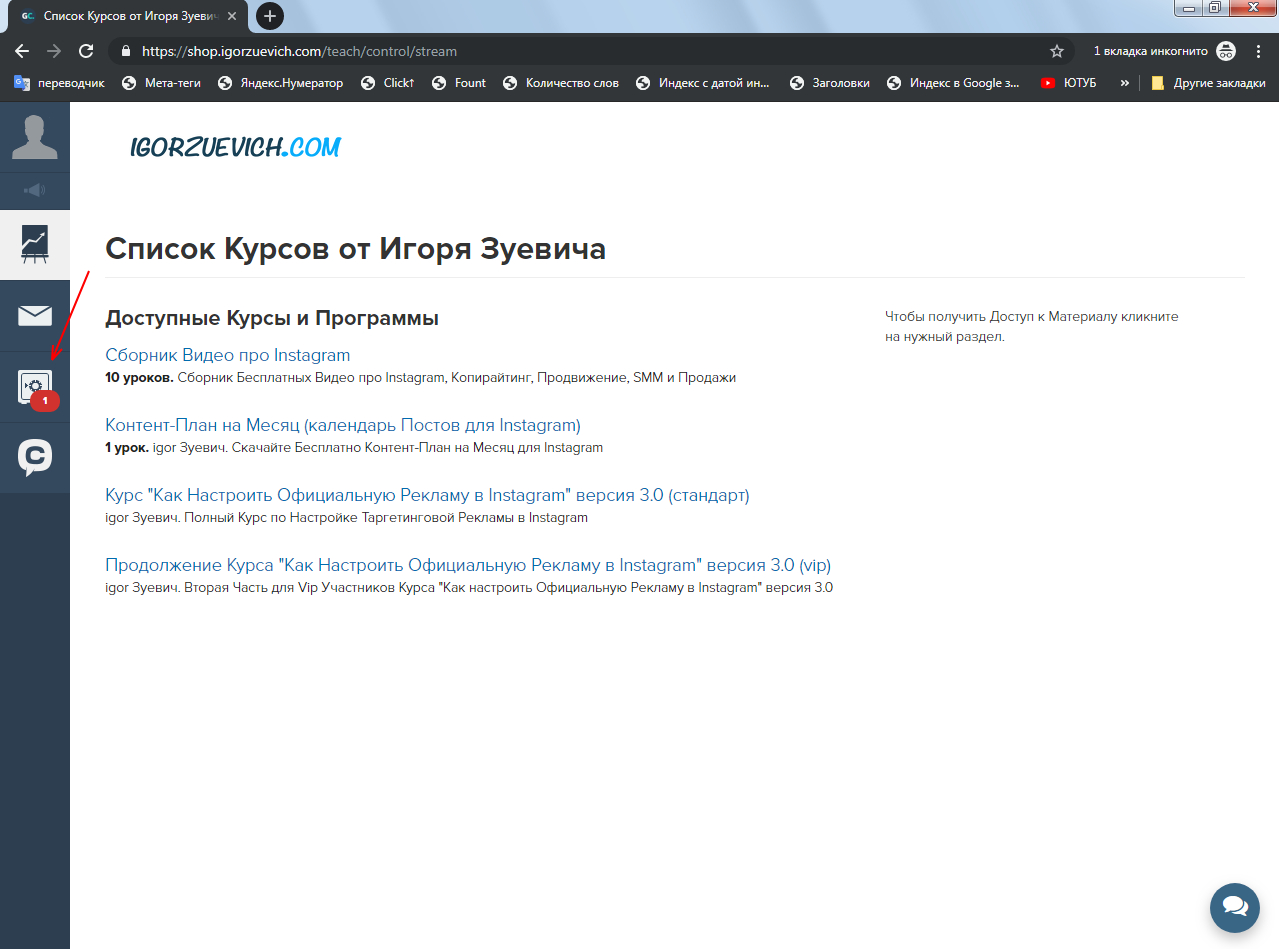Open the GetCourse speech bubble icon in sidebar

pyautogui.click(x=35, y=457)
